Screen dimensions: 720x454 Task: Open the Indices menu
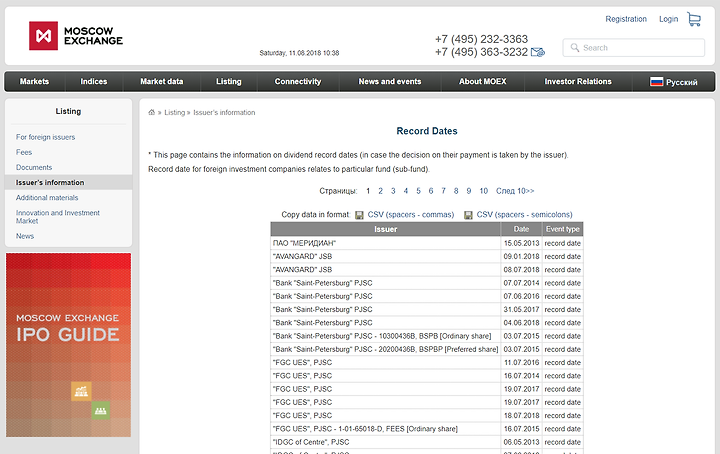tap(94, 82)
